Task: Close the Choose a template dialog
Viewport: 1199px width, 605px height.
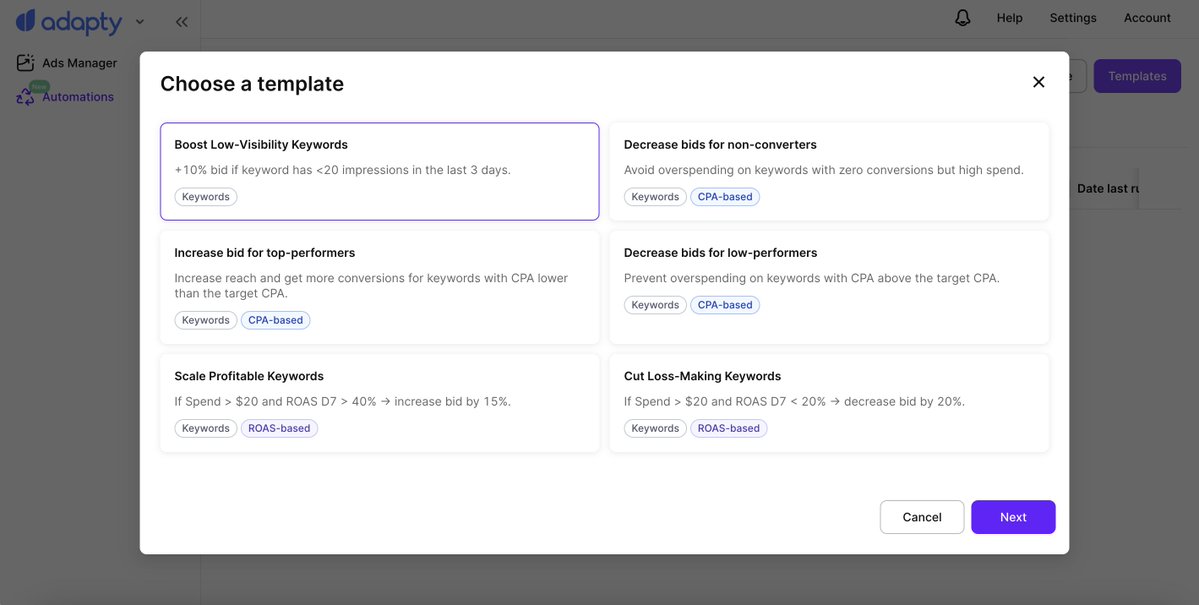Action: tap(1038, 82)
